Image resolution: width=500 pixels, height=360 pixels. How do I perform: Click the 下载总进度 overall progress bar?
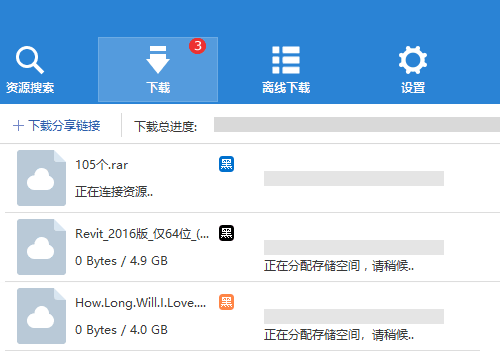(x=357, y=124)
